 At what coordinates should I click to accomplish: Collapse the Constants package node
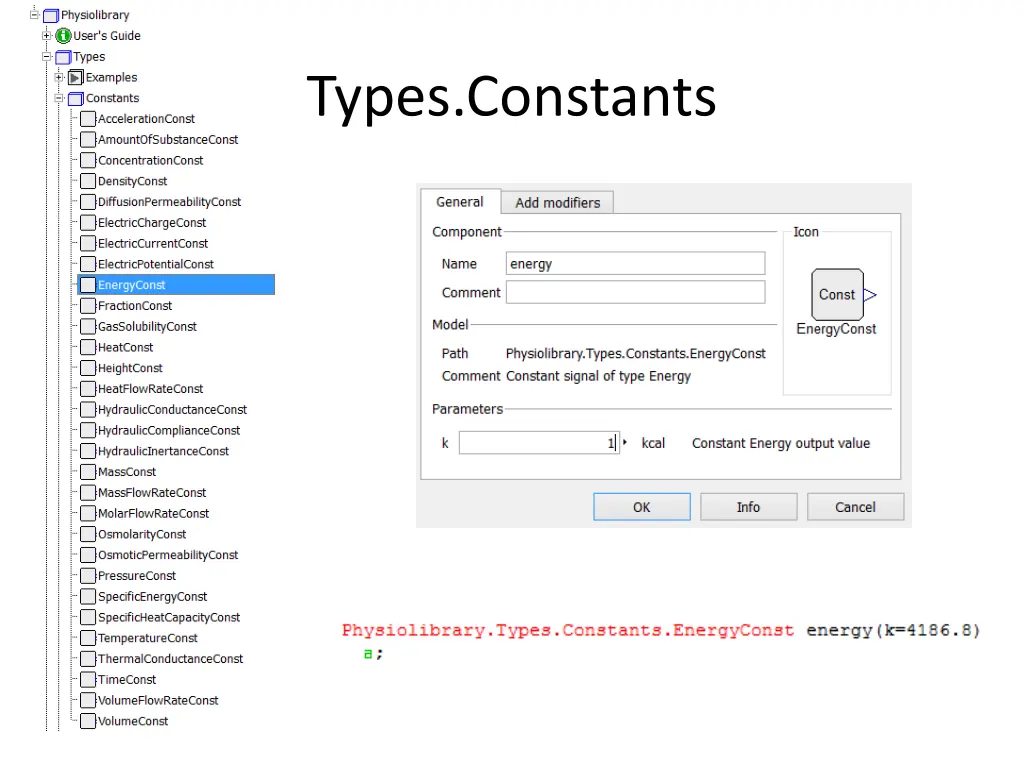click(59, 98)
